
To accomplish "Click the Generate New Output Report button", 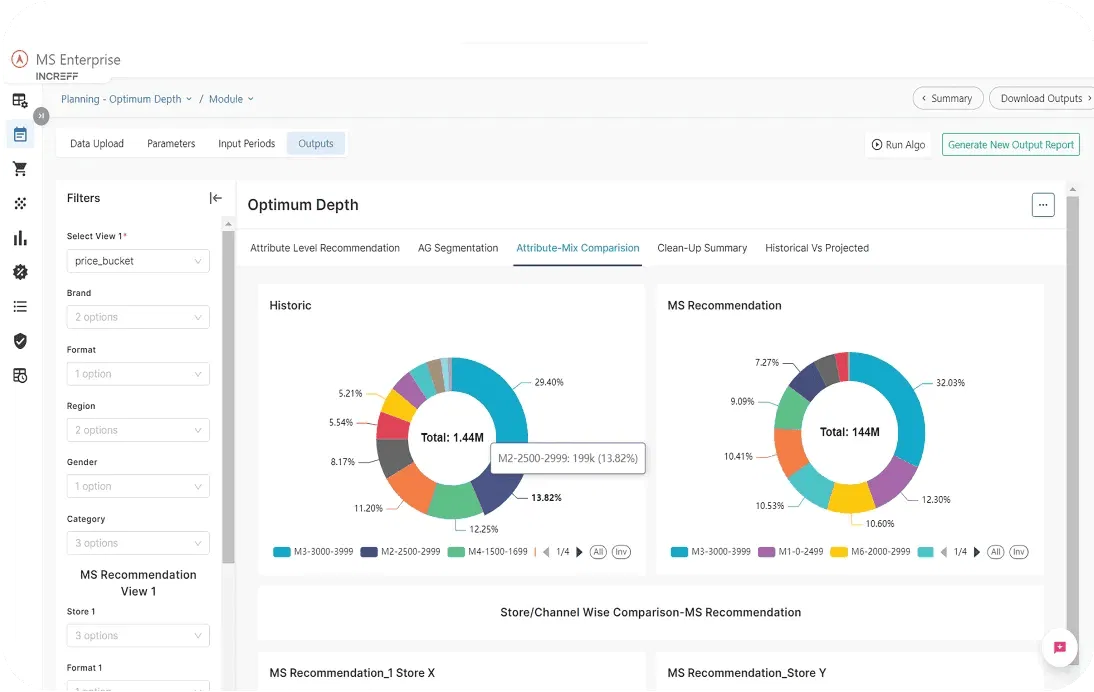I will [1010, 145].
